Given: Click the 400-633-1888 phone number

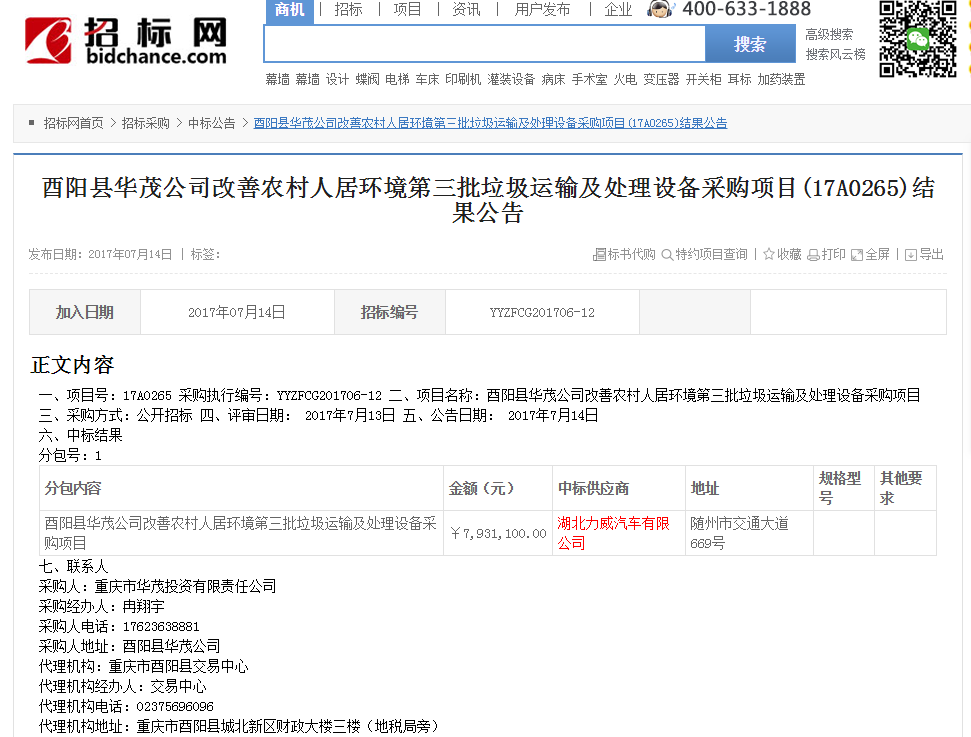Looking at the screenshot, I should pyautogui.click(x=746, y=9).
